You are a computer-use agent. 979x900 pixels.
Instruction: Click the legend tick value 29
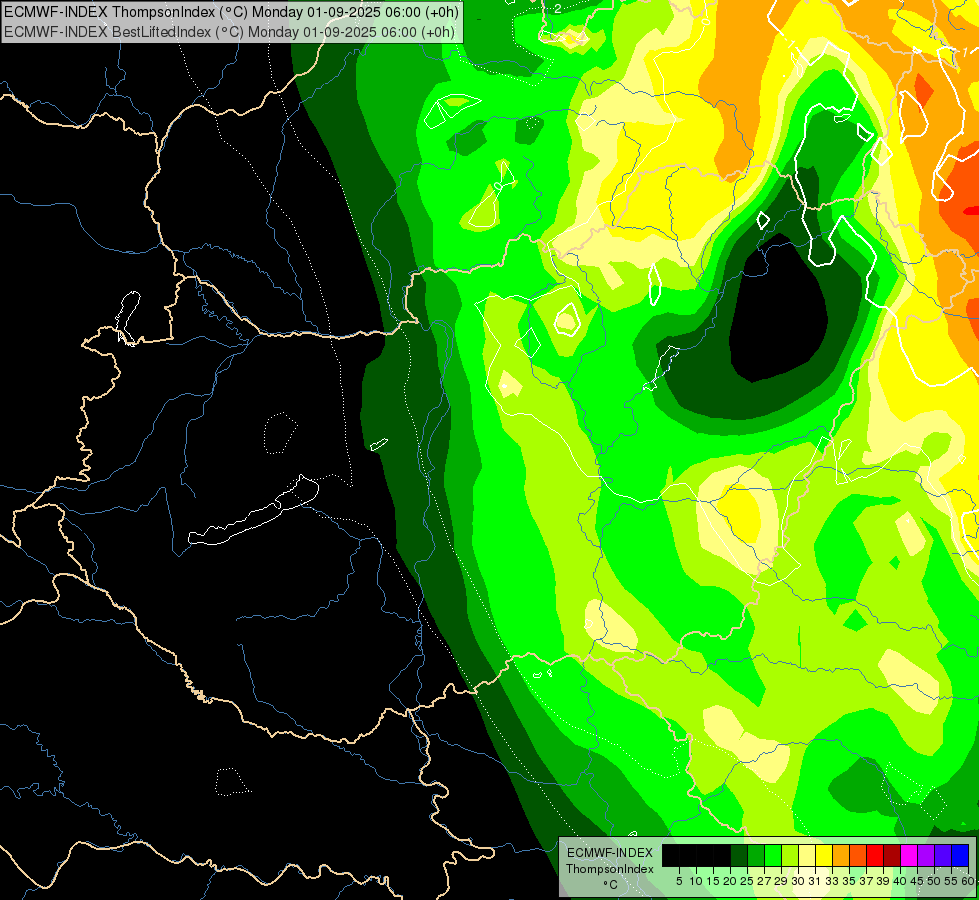coord(782,881)
